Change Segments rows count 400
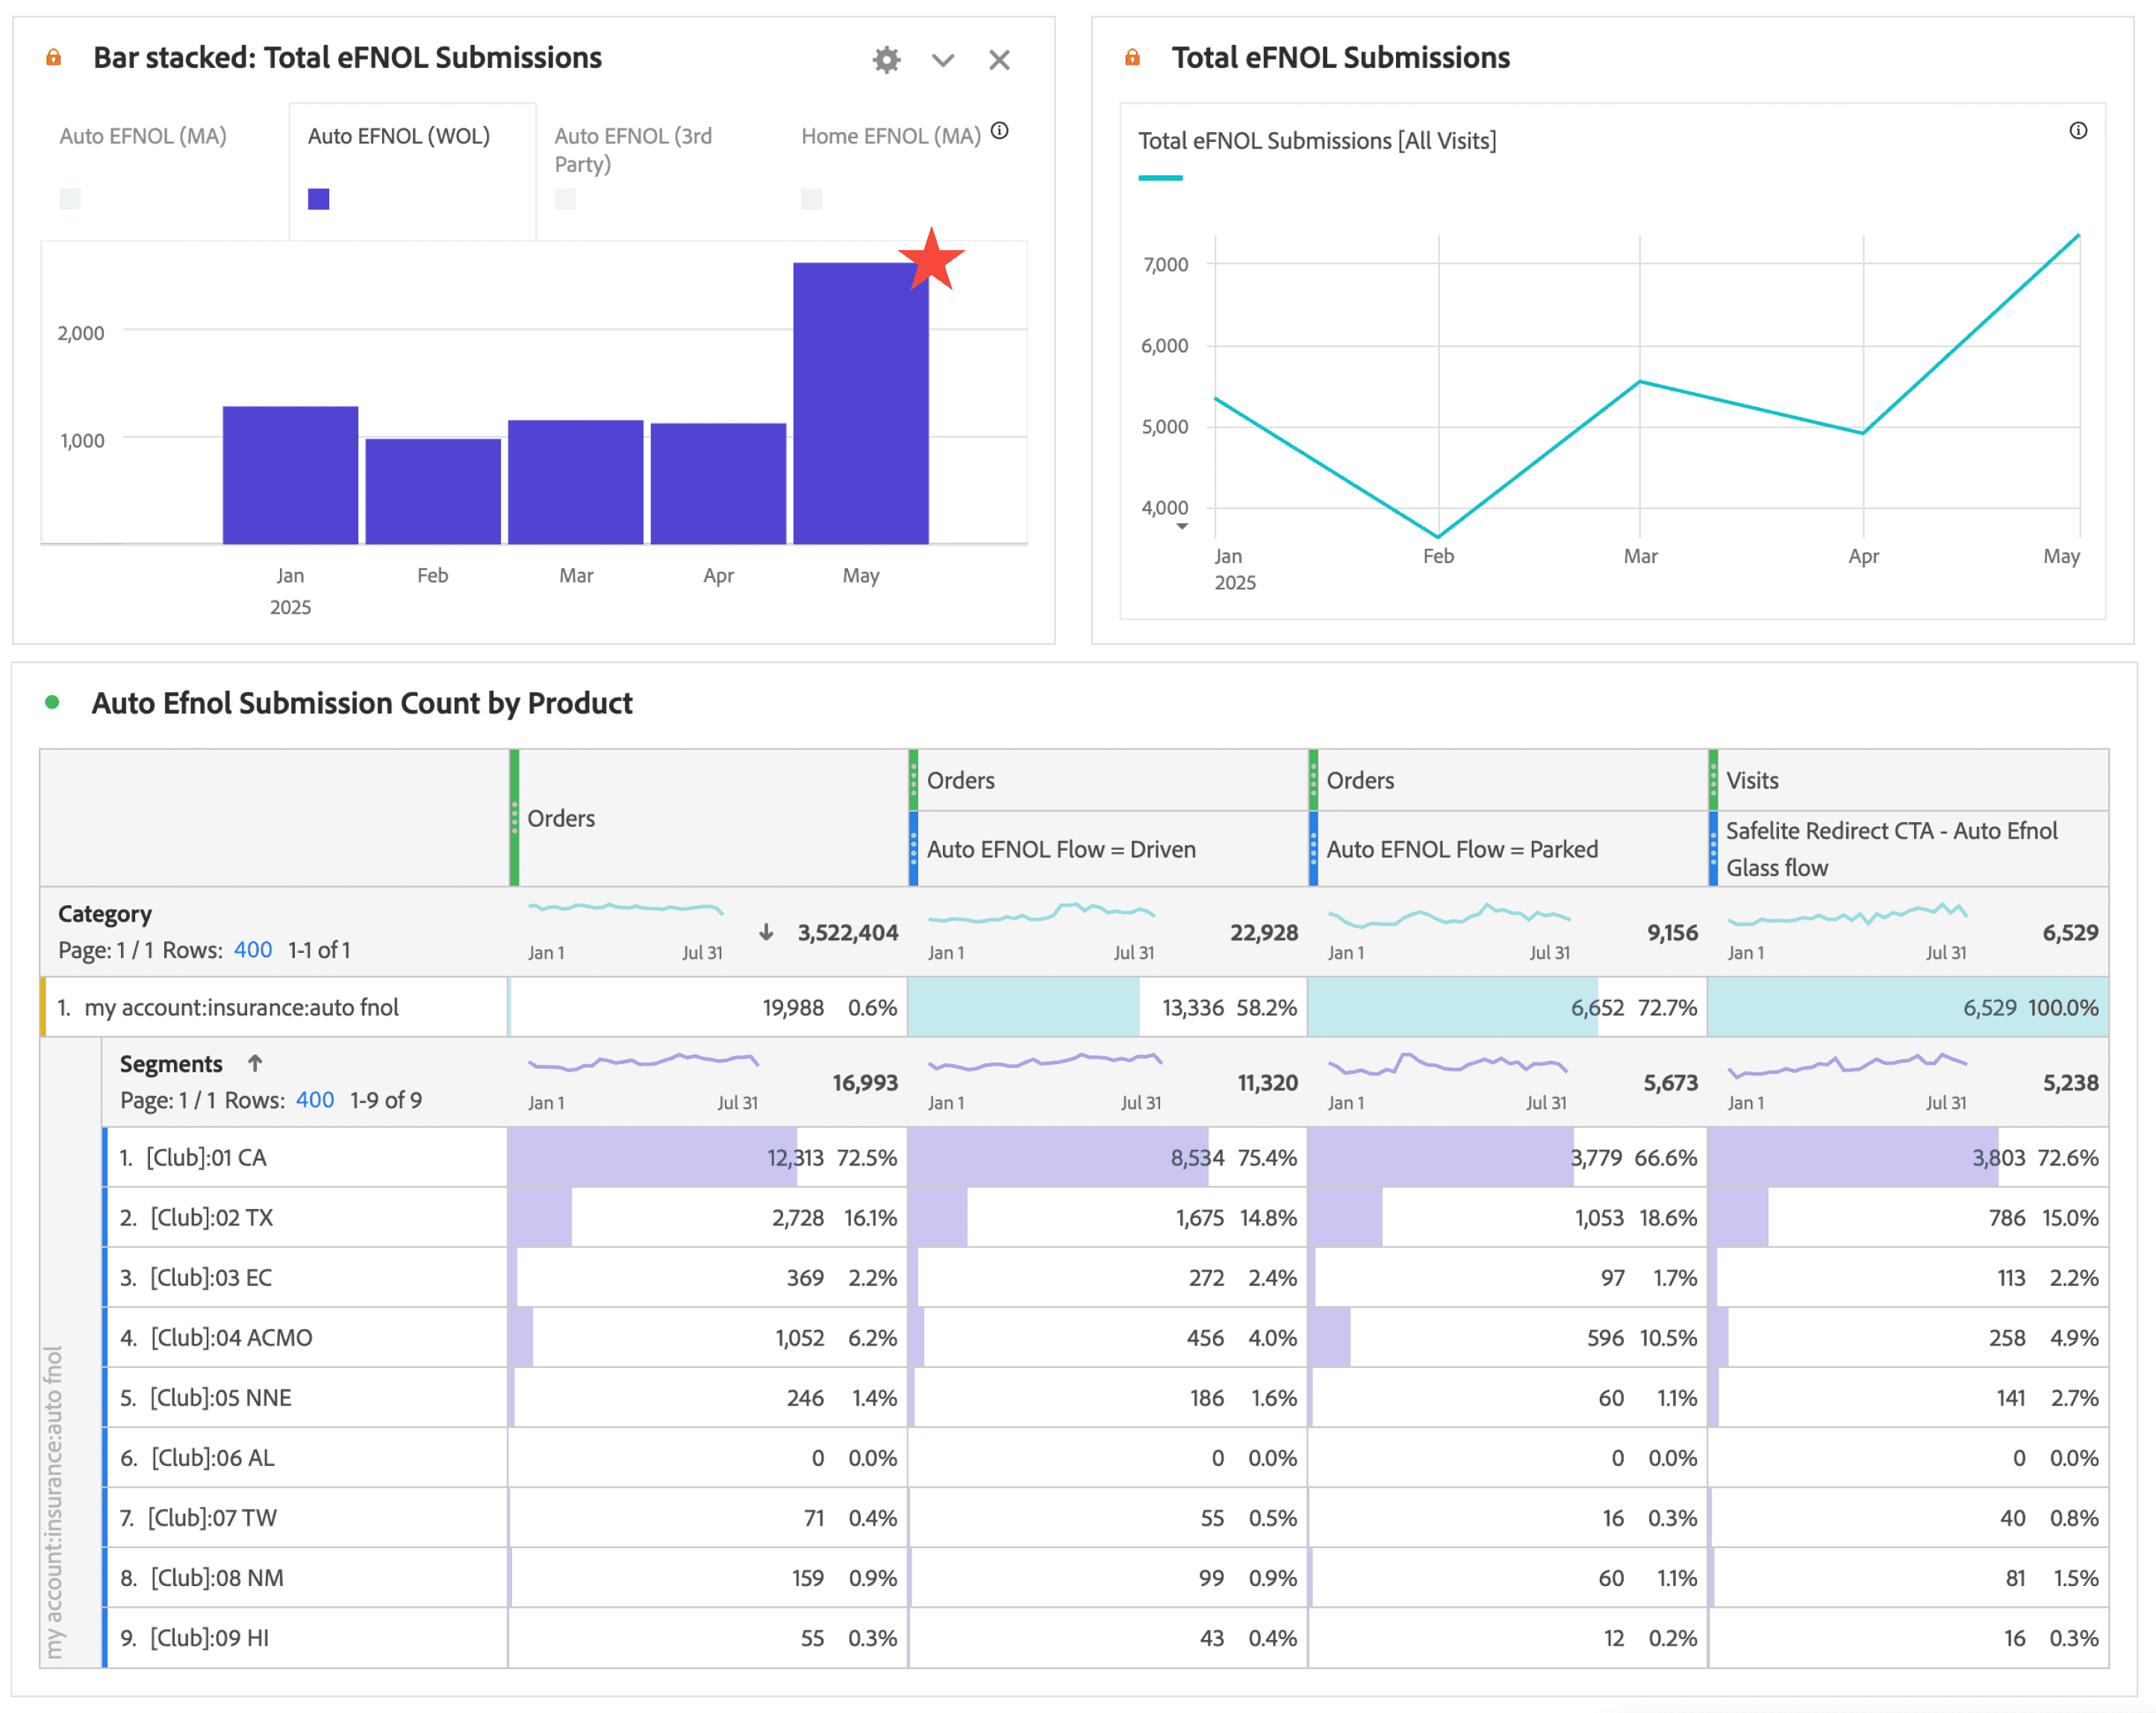This screenshot has height=1713, width=2156. (314, 1099)
